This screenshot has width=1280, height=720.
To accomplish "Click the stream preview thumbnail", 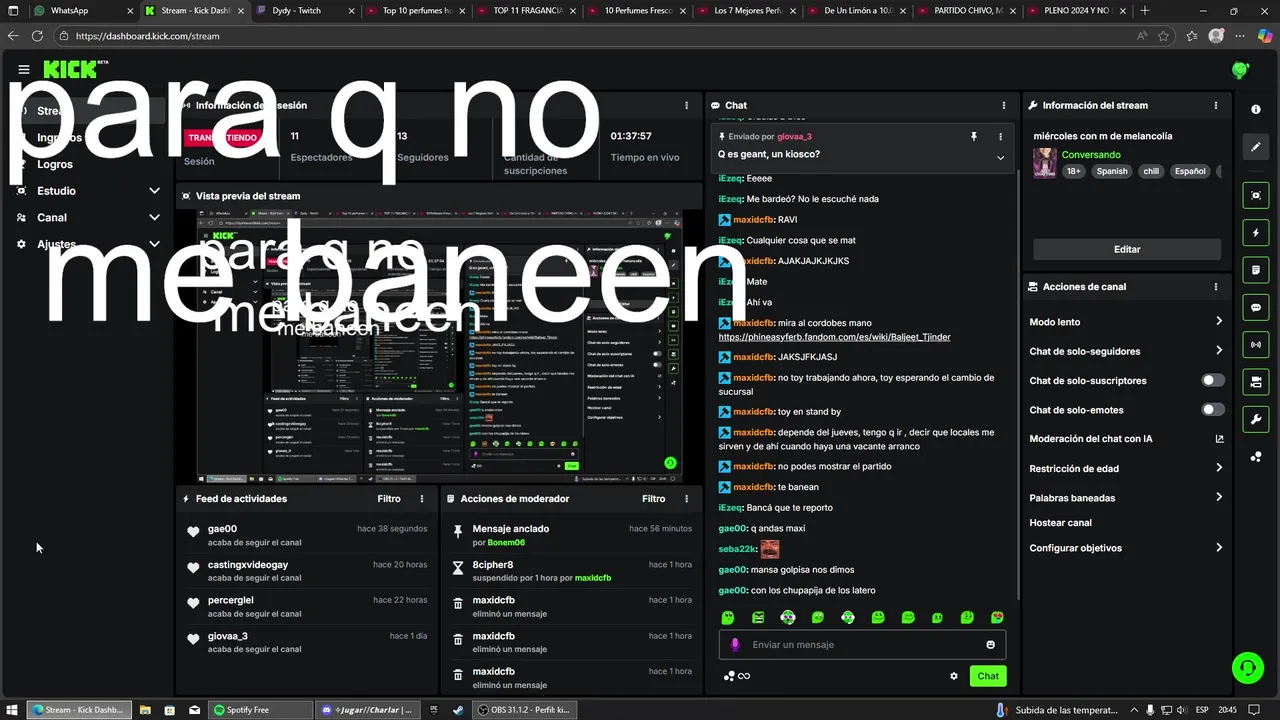I will pyautogui.click(x=440, y=347).
